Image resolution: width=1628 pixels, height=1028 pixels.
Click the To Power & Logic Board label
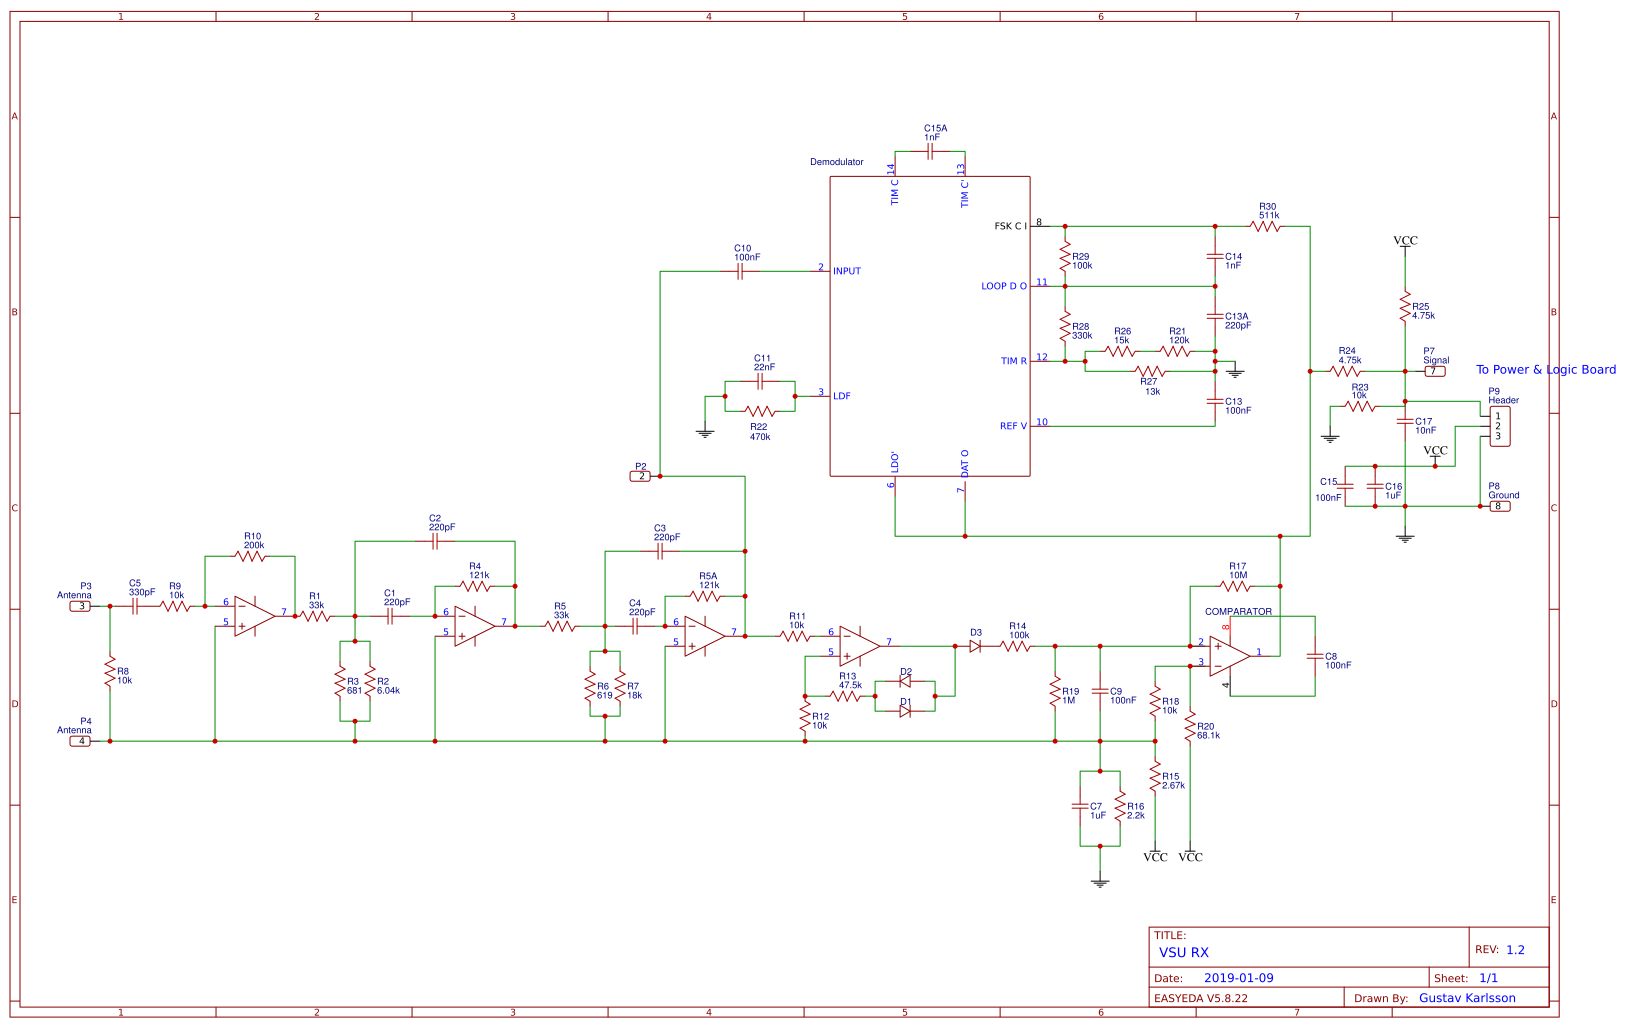[x=1544, y=369]
